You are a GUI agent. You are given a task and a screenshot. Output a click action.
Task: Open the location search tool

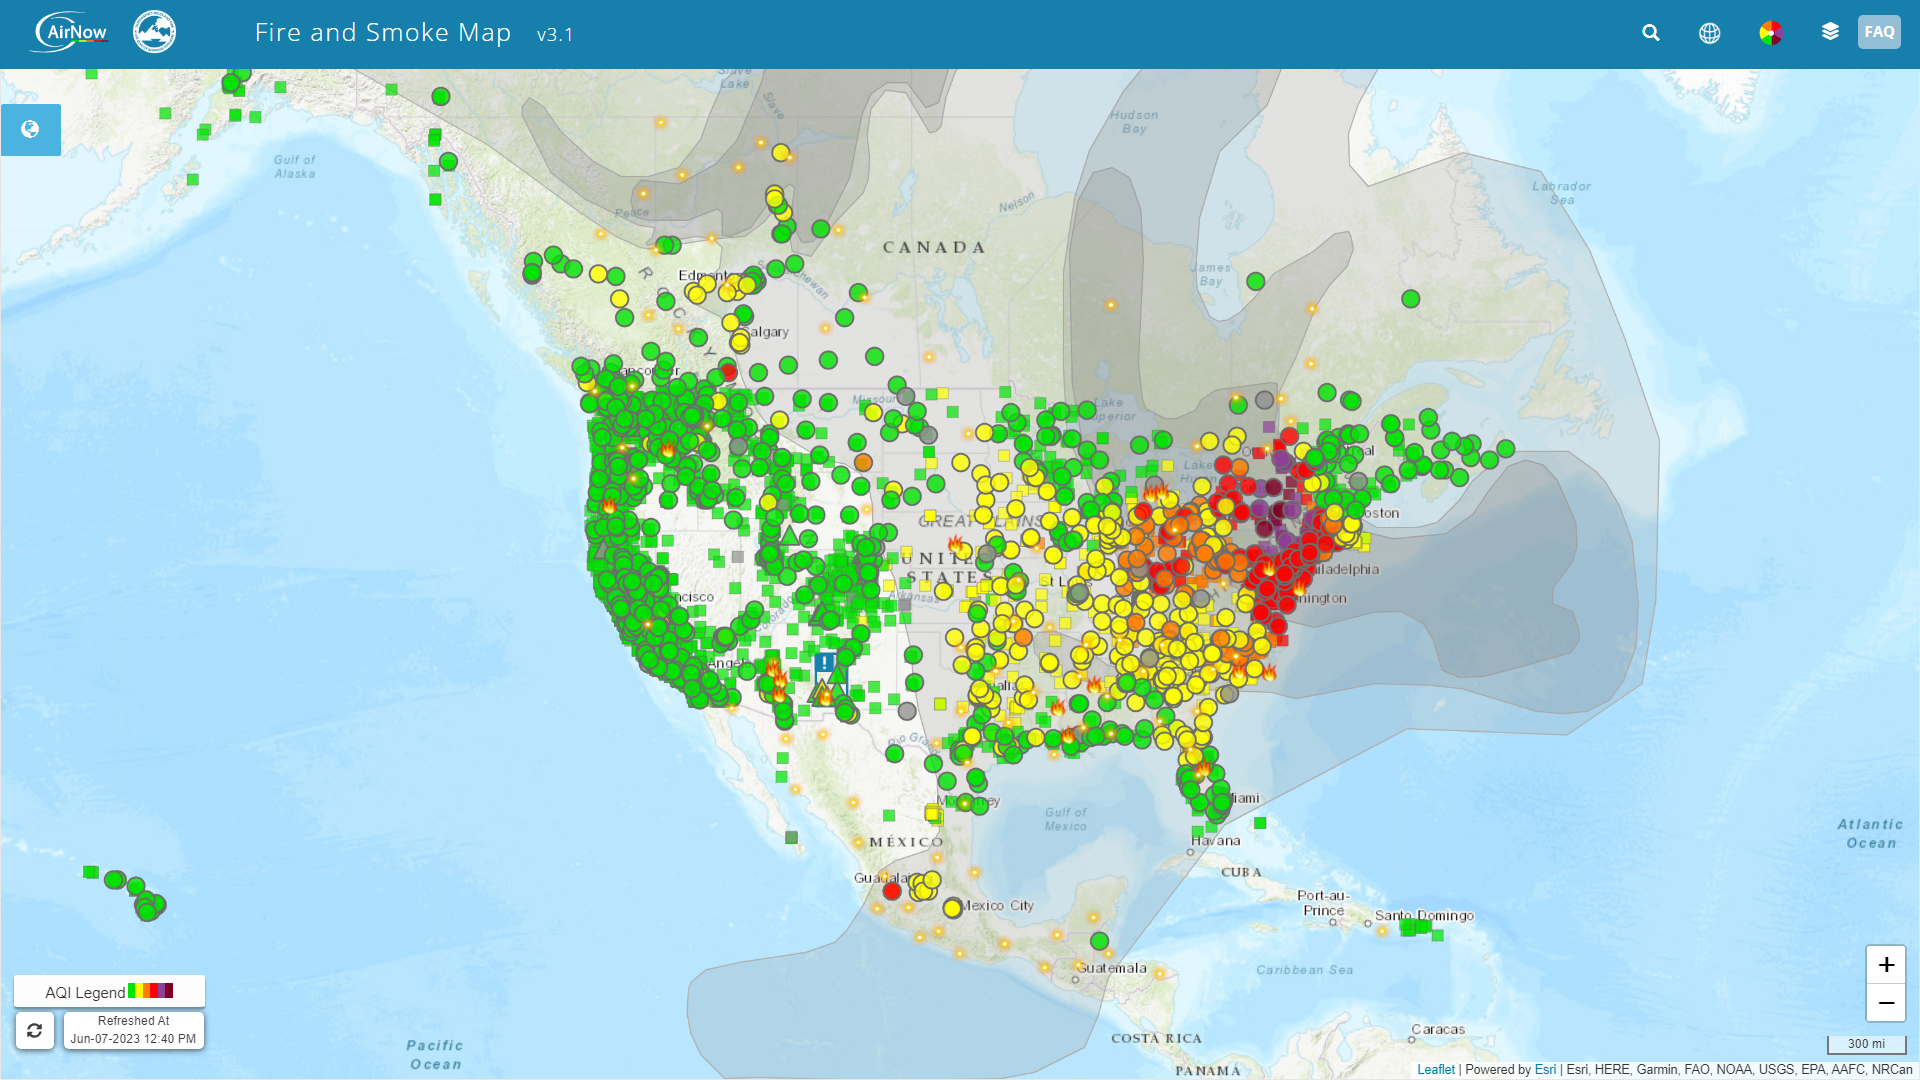click(1651, 33)
